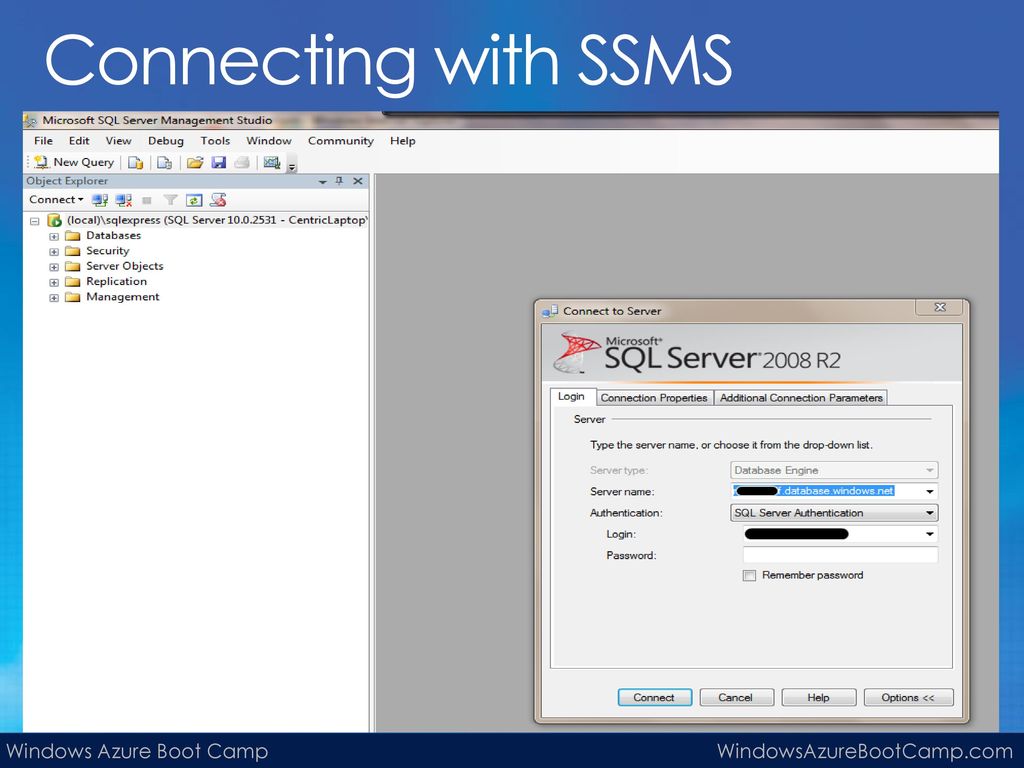Click the Disconnect server icon
Image resolution: width=1024 pixels, height=768 pixels.
click(123, 200)
